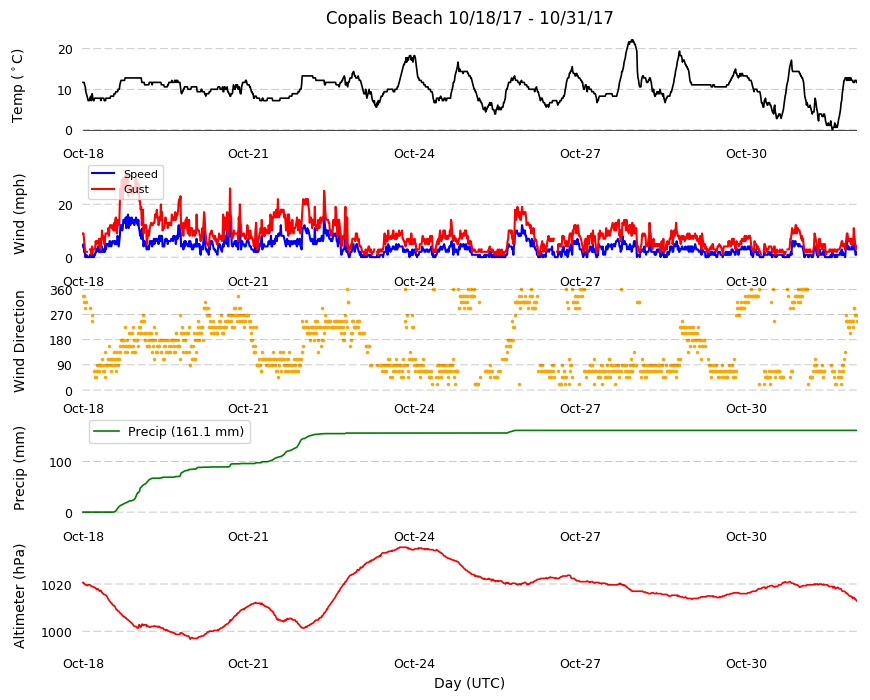Click the Wind (mph) axis label
870x700 pixels.
19,214
